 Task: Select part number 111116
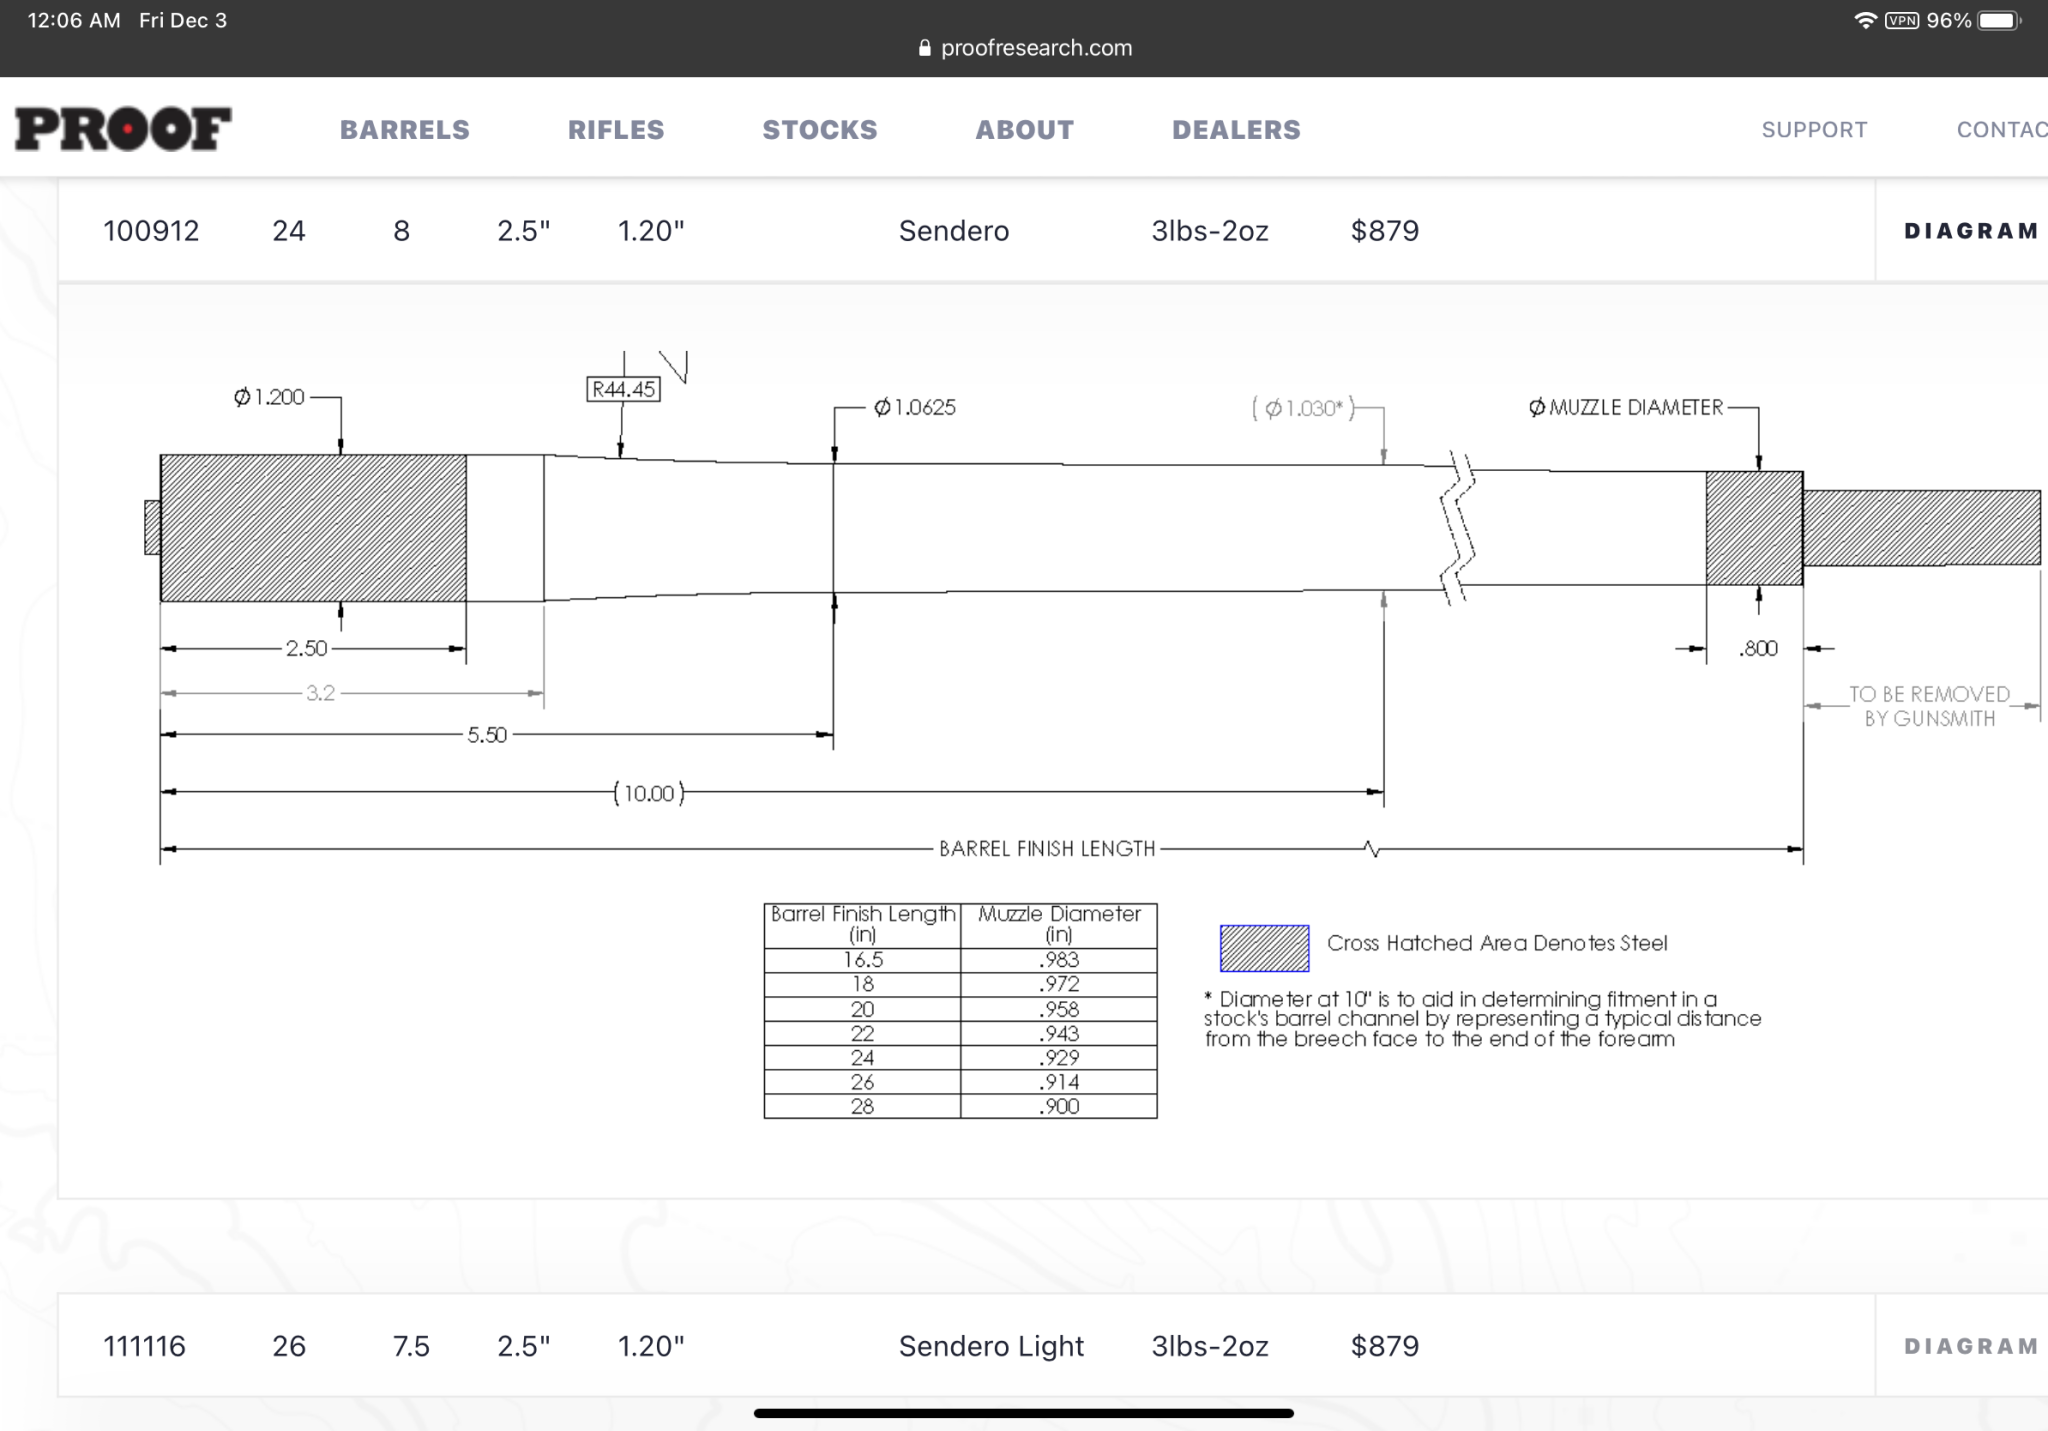(x=144, y=1346)
